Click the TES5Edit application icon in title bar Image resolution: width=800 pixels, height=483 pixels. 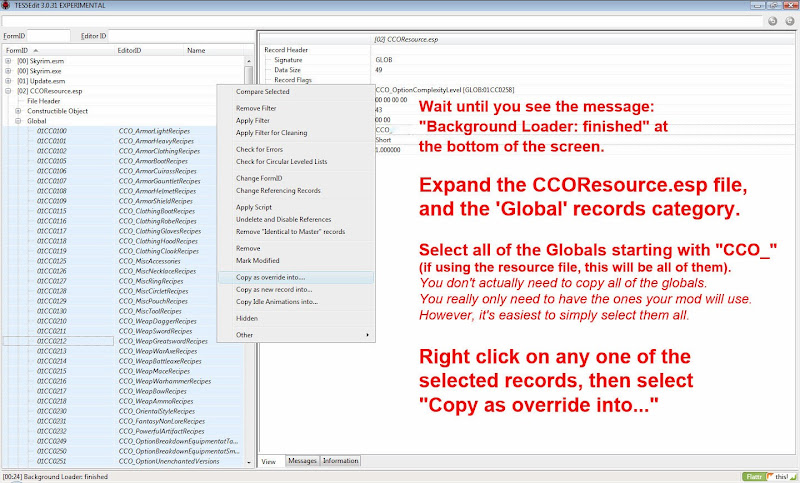[6, 5]
